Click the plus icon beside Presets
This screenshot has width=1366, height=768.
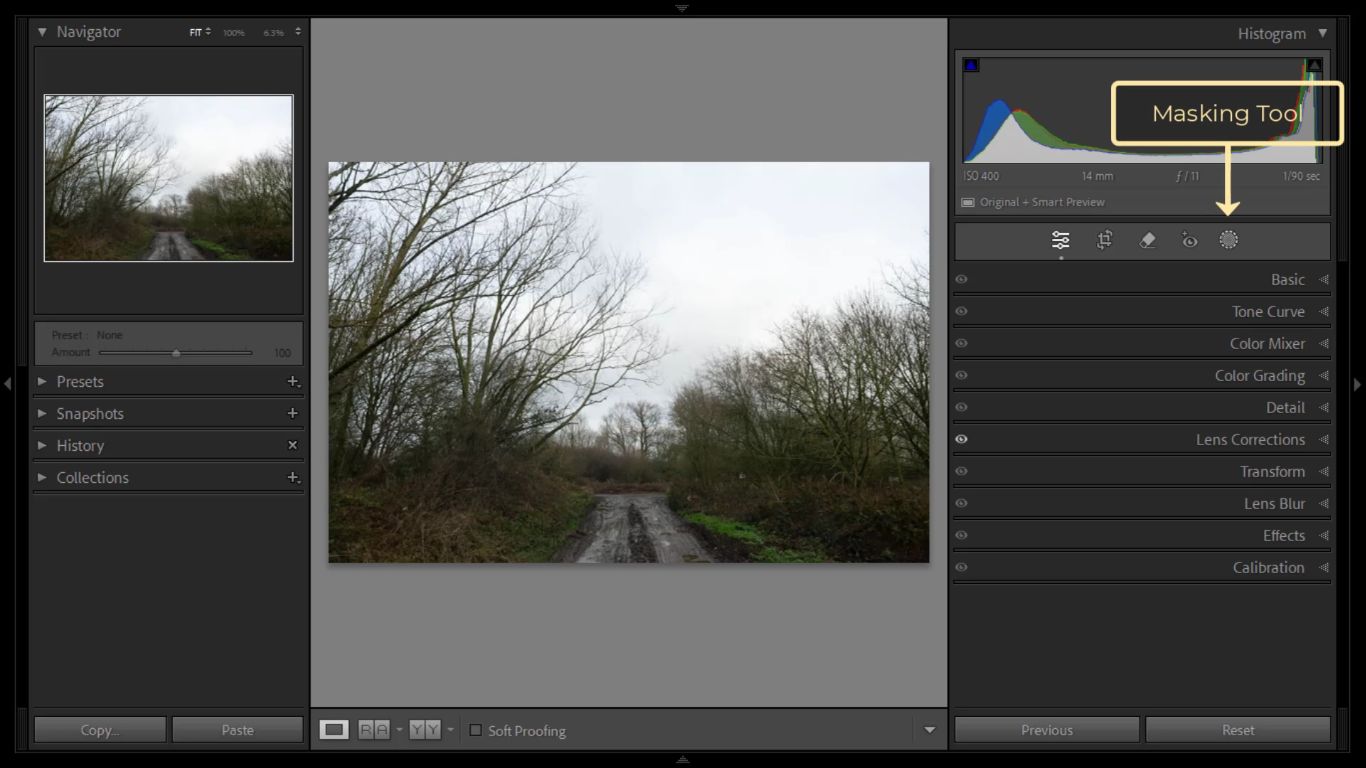pos(293,382)
